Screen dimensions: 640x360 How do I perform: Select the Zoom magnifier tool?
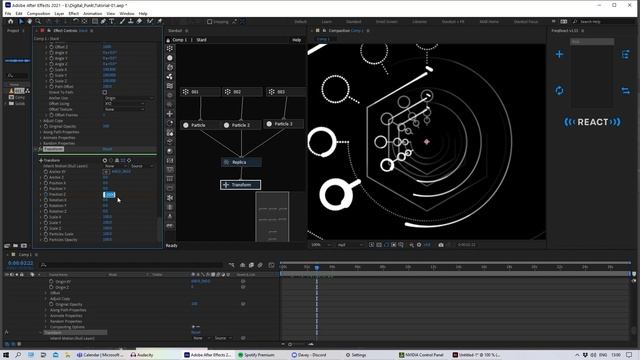(x=38, y=21)
